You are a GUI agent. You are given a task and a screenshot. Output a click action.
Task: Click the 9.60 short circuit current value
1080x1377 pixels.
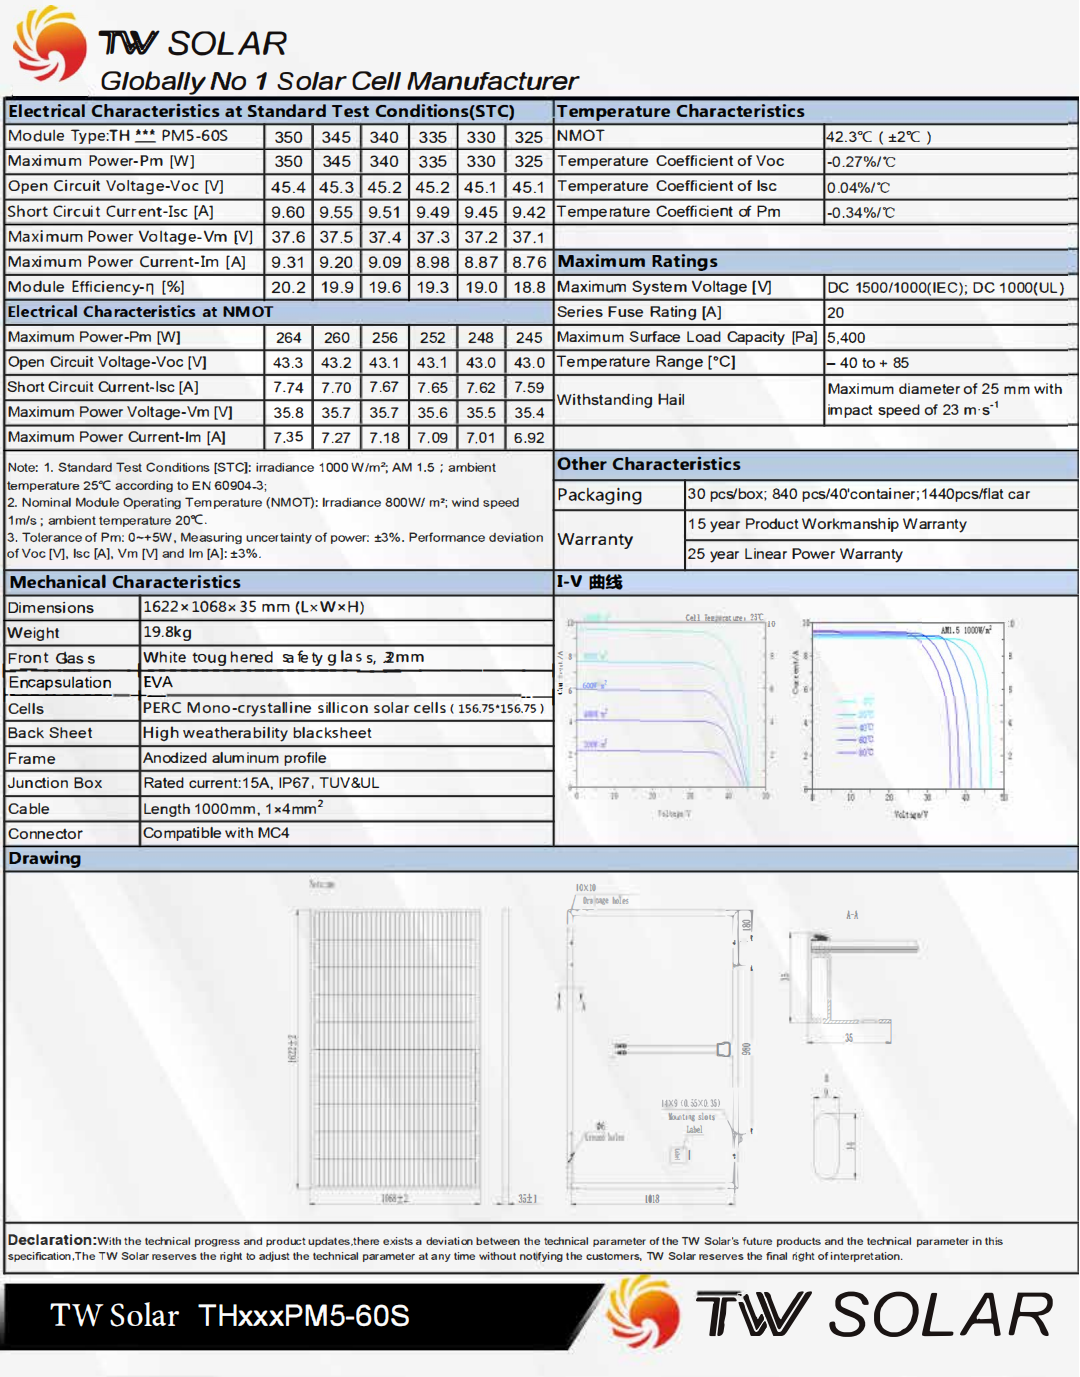[x=288, y=212]
